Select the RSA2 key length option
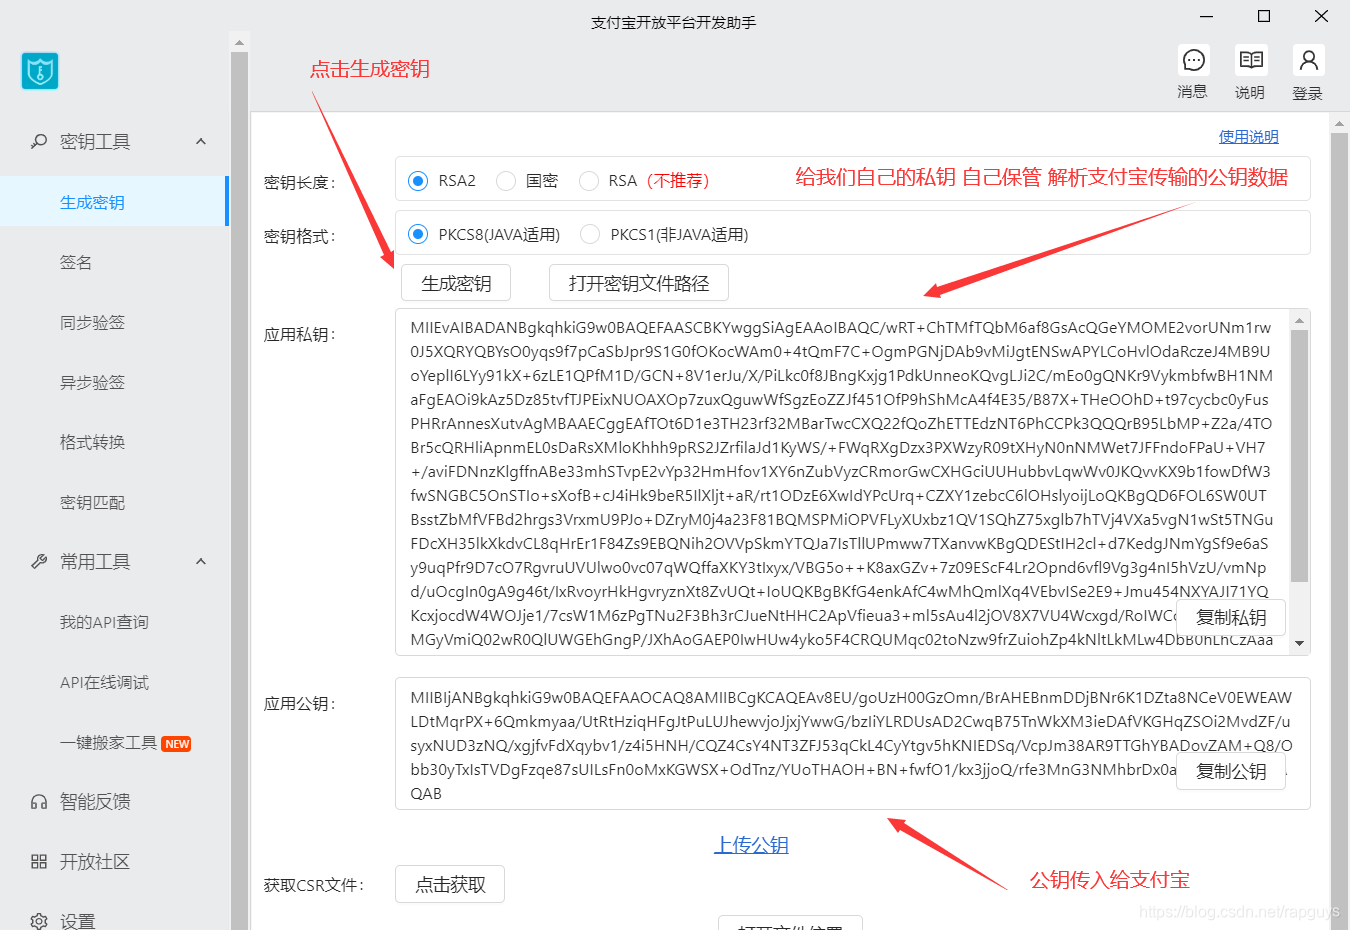Screen dimensions: 1350x930 [418, 181]
